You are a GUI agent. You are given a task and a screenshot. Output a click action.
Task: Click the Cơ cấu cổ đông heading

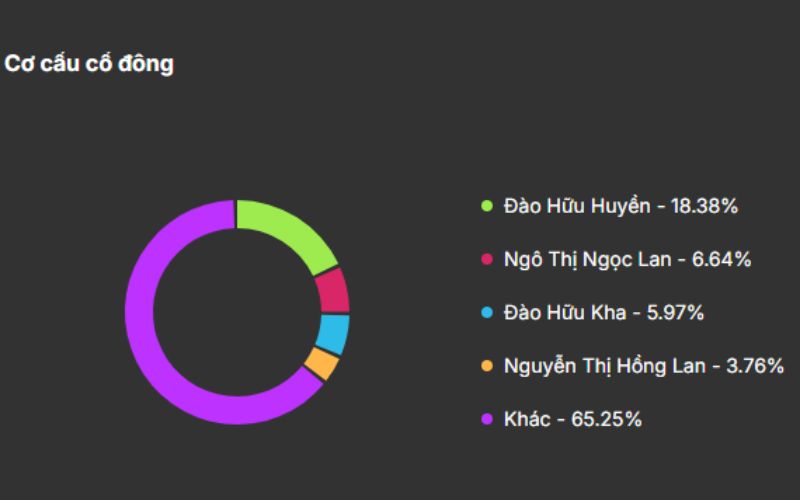click(x=89, y=64)
